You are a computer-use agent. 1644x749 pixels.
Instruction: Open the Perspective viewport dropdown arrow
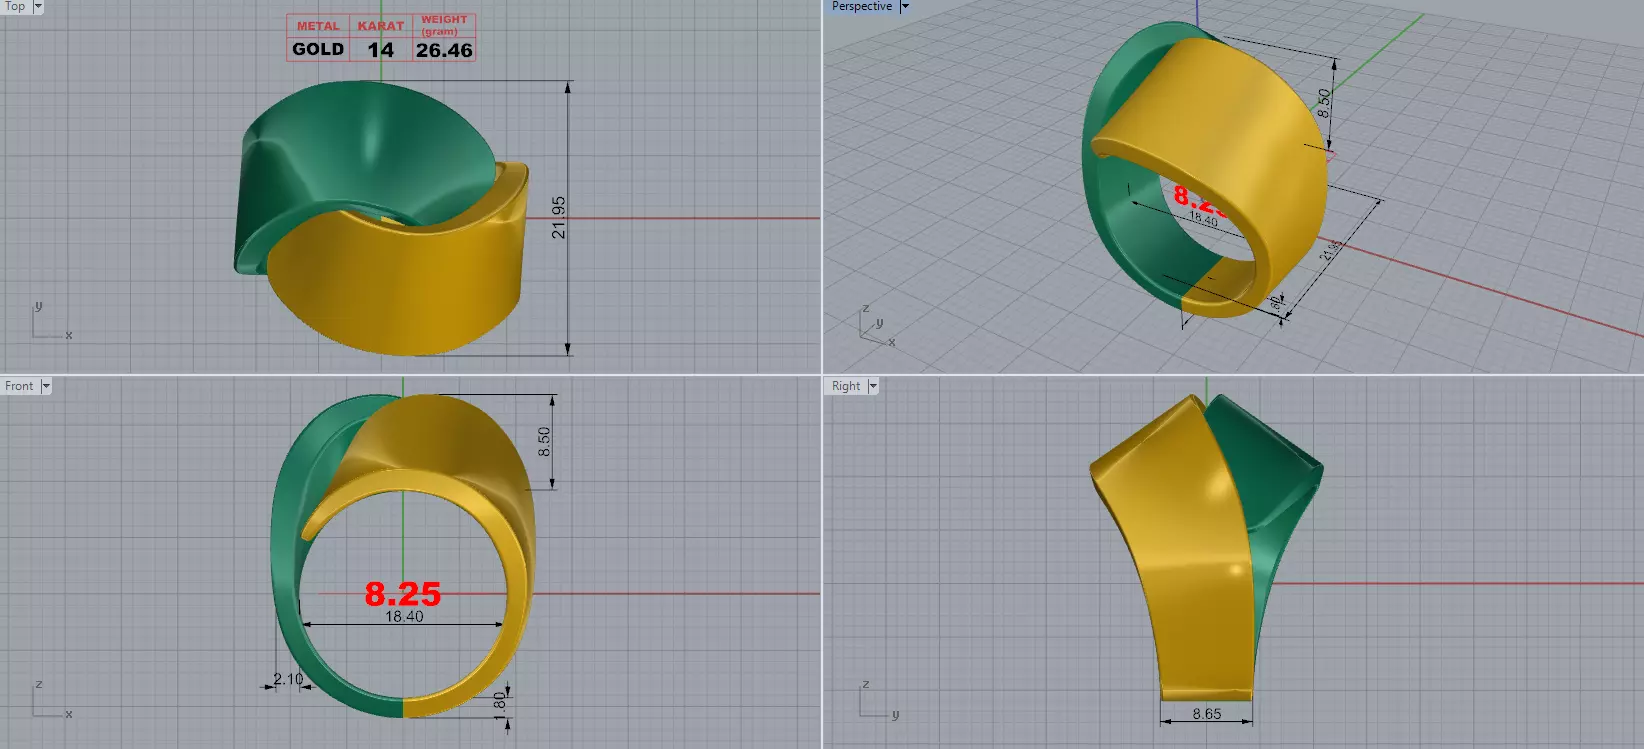click(905, 7)
